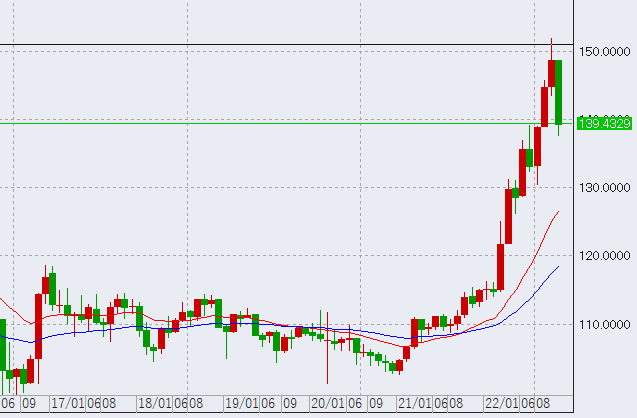Select the 110.0000 price axis label
637x418 pixels.
[606, 325]
